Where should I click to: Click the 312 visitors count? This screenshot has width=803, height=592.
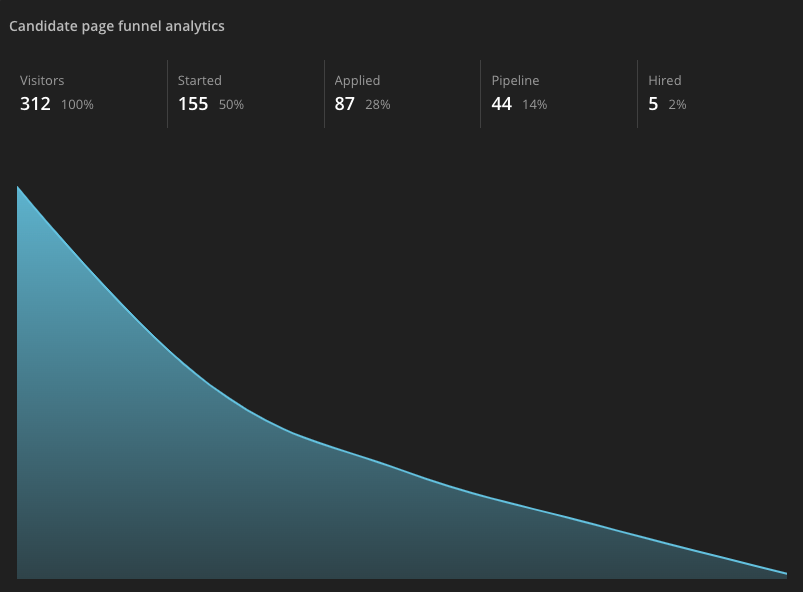point(35,104)
